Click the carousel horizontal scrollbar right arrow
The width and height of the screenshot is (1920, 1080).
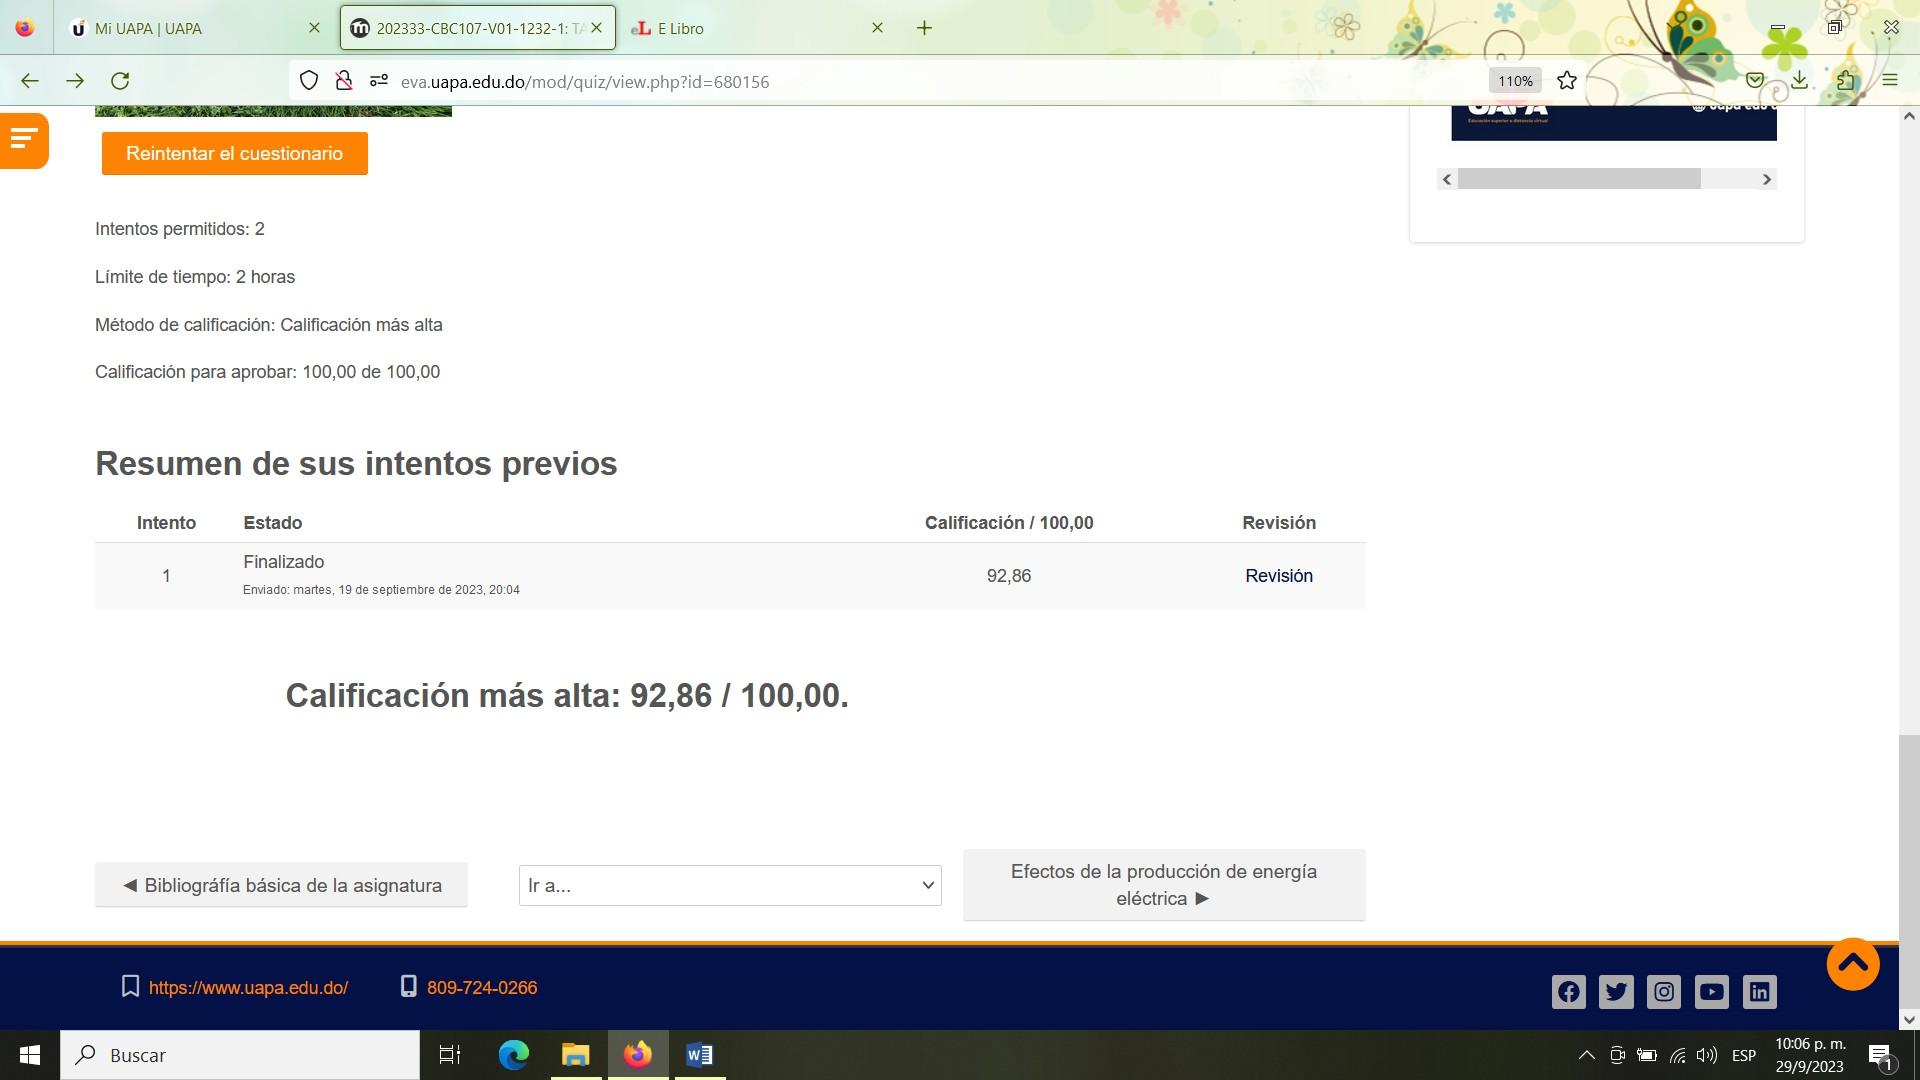1766,180
